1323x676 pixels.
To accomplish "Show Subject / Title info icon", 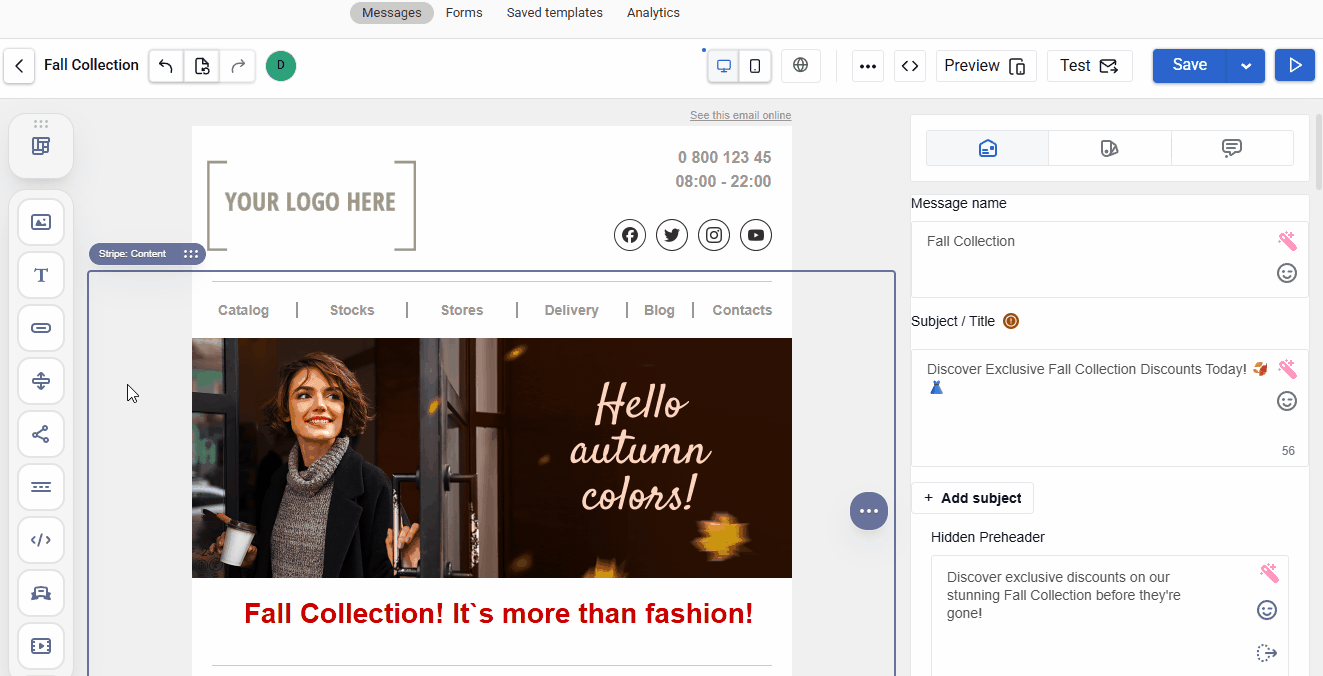I will (1010, 321).
